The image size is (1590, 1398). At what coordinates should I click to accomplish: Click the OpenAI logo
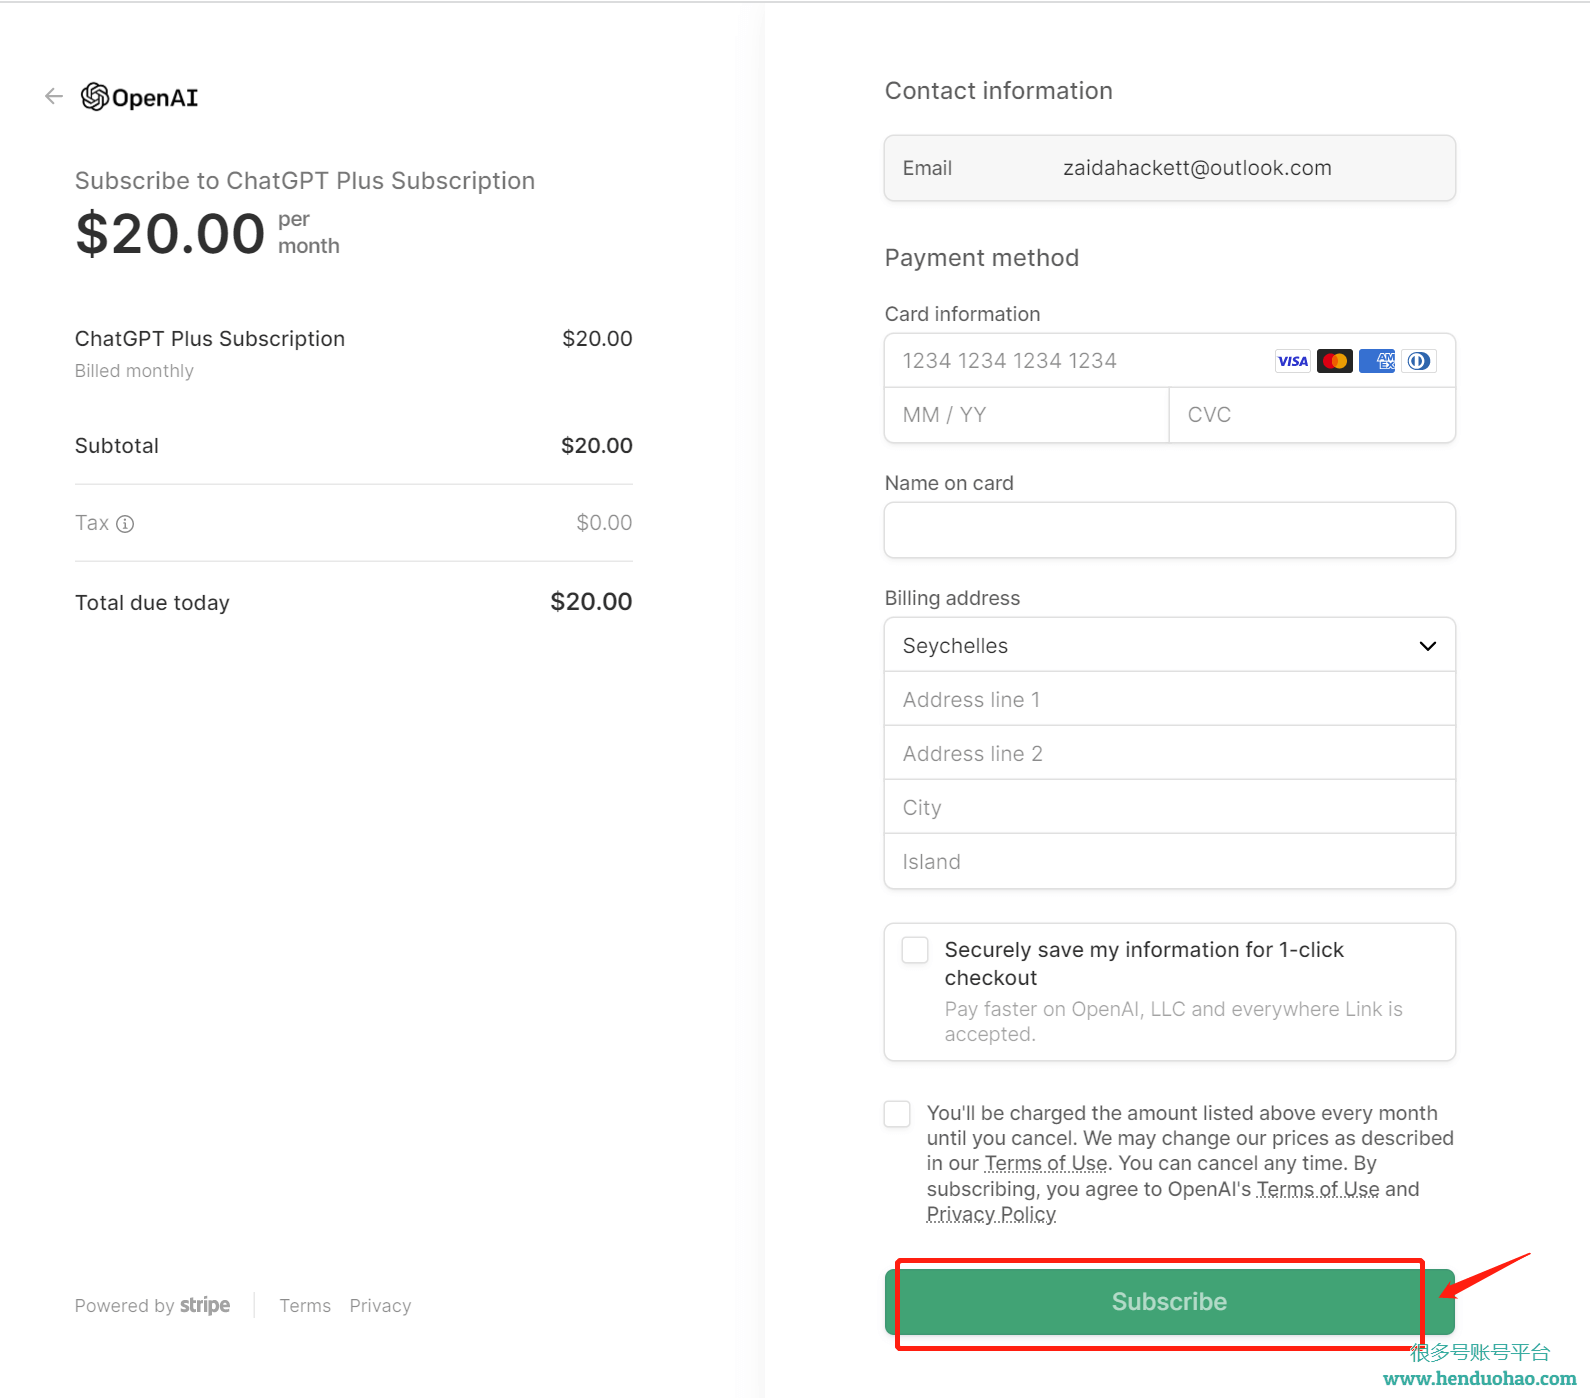tap(140, 97)
